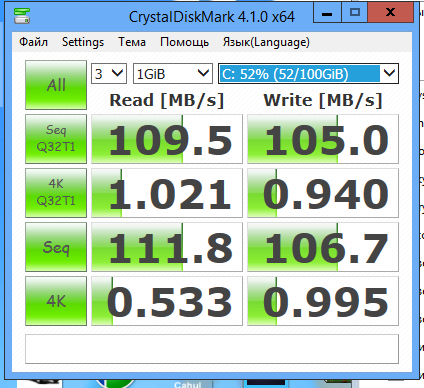Expand the drive dropdown showing C: 52%
424x388 pixels.
308,73
